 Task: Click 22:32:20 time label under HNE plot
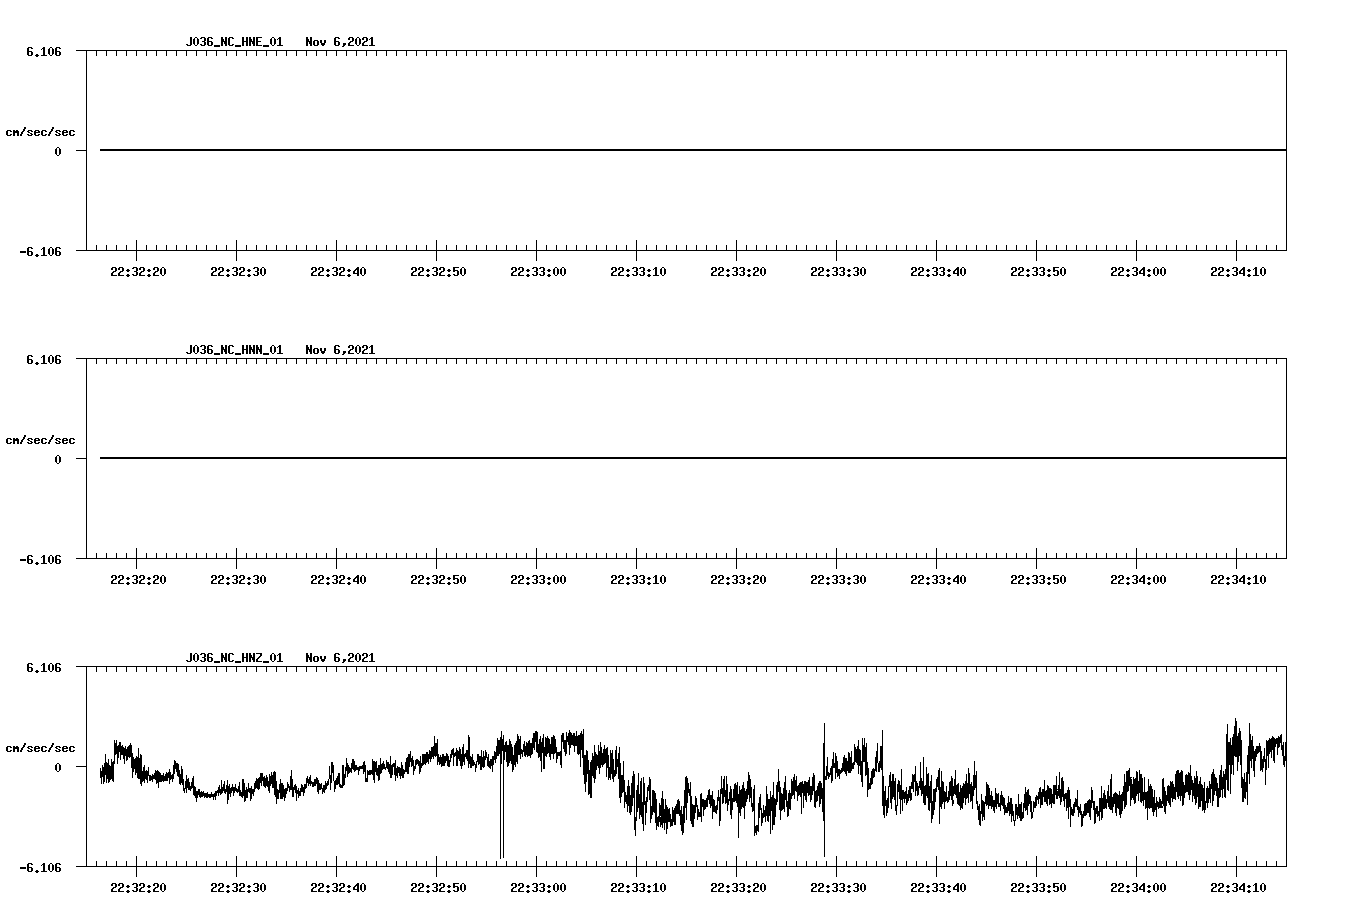pos(138,272)
